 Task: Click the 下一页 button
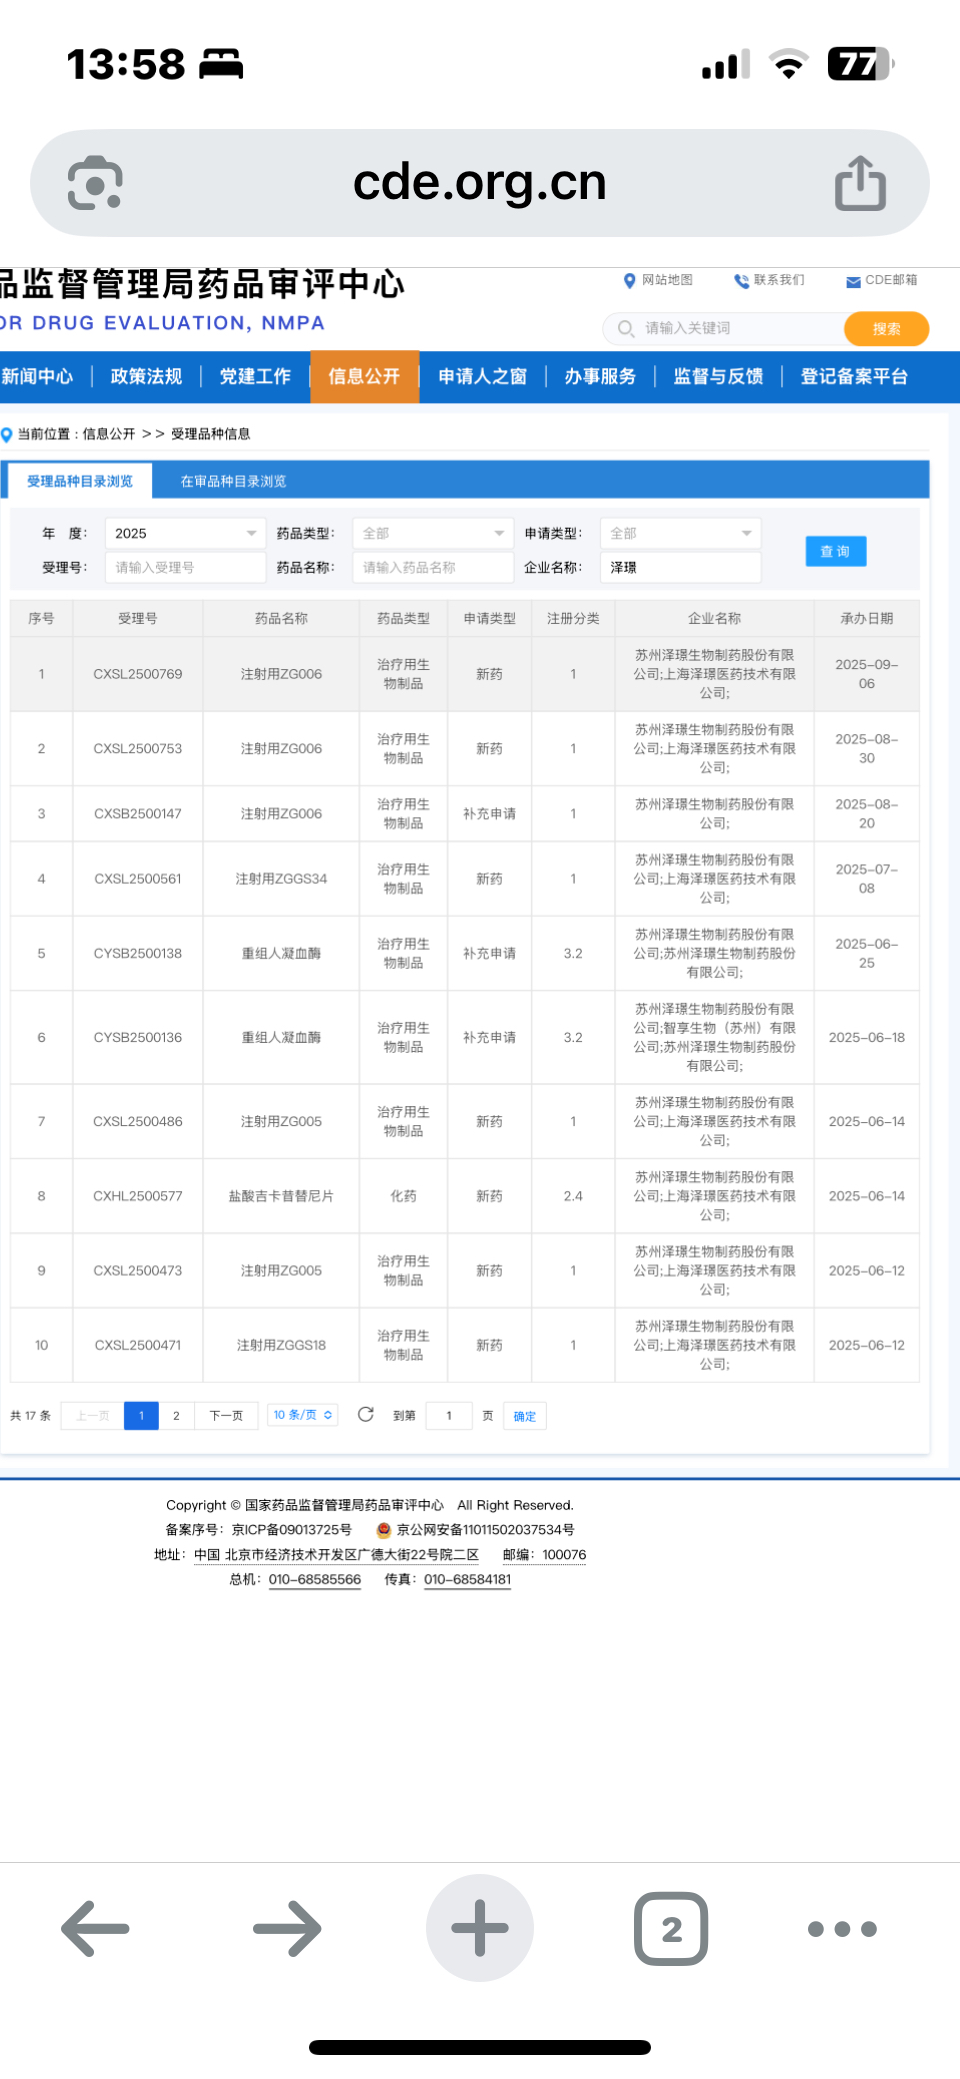point(226,1415)
